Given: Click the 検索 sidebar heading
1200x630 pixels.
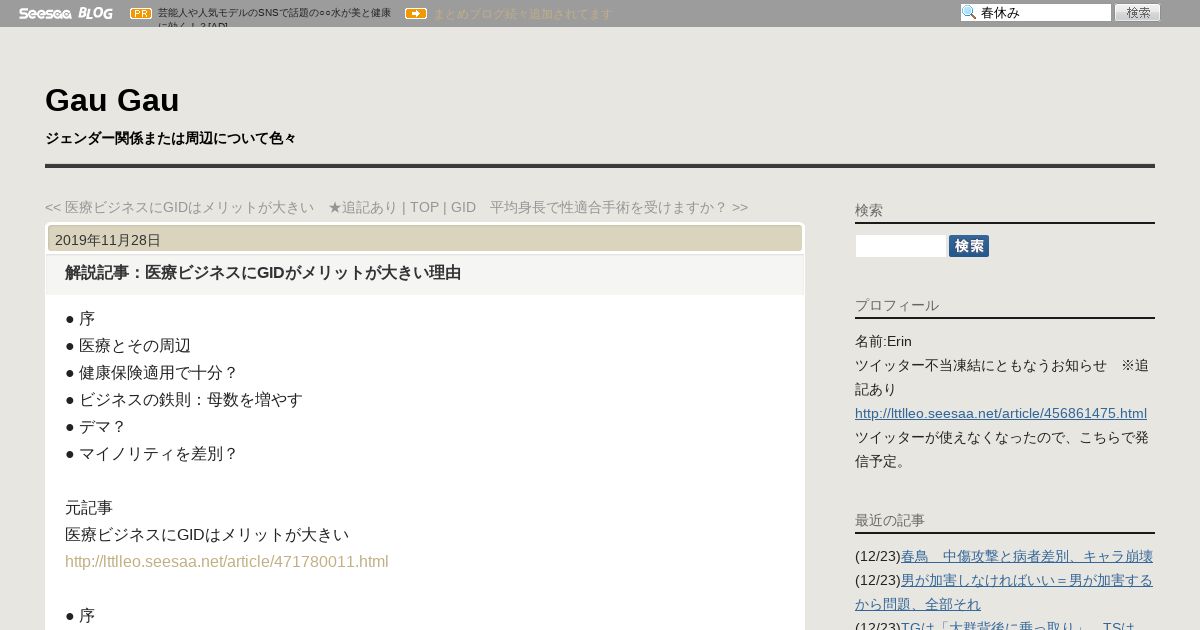Looking at the screenshot, I should click(x=869, y=210).
